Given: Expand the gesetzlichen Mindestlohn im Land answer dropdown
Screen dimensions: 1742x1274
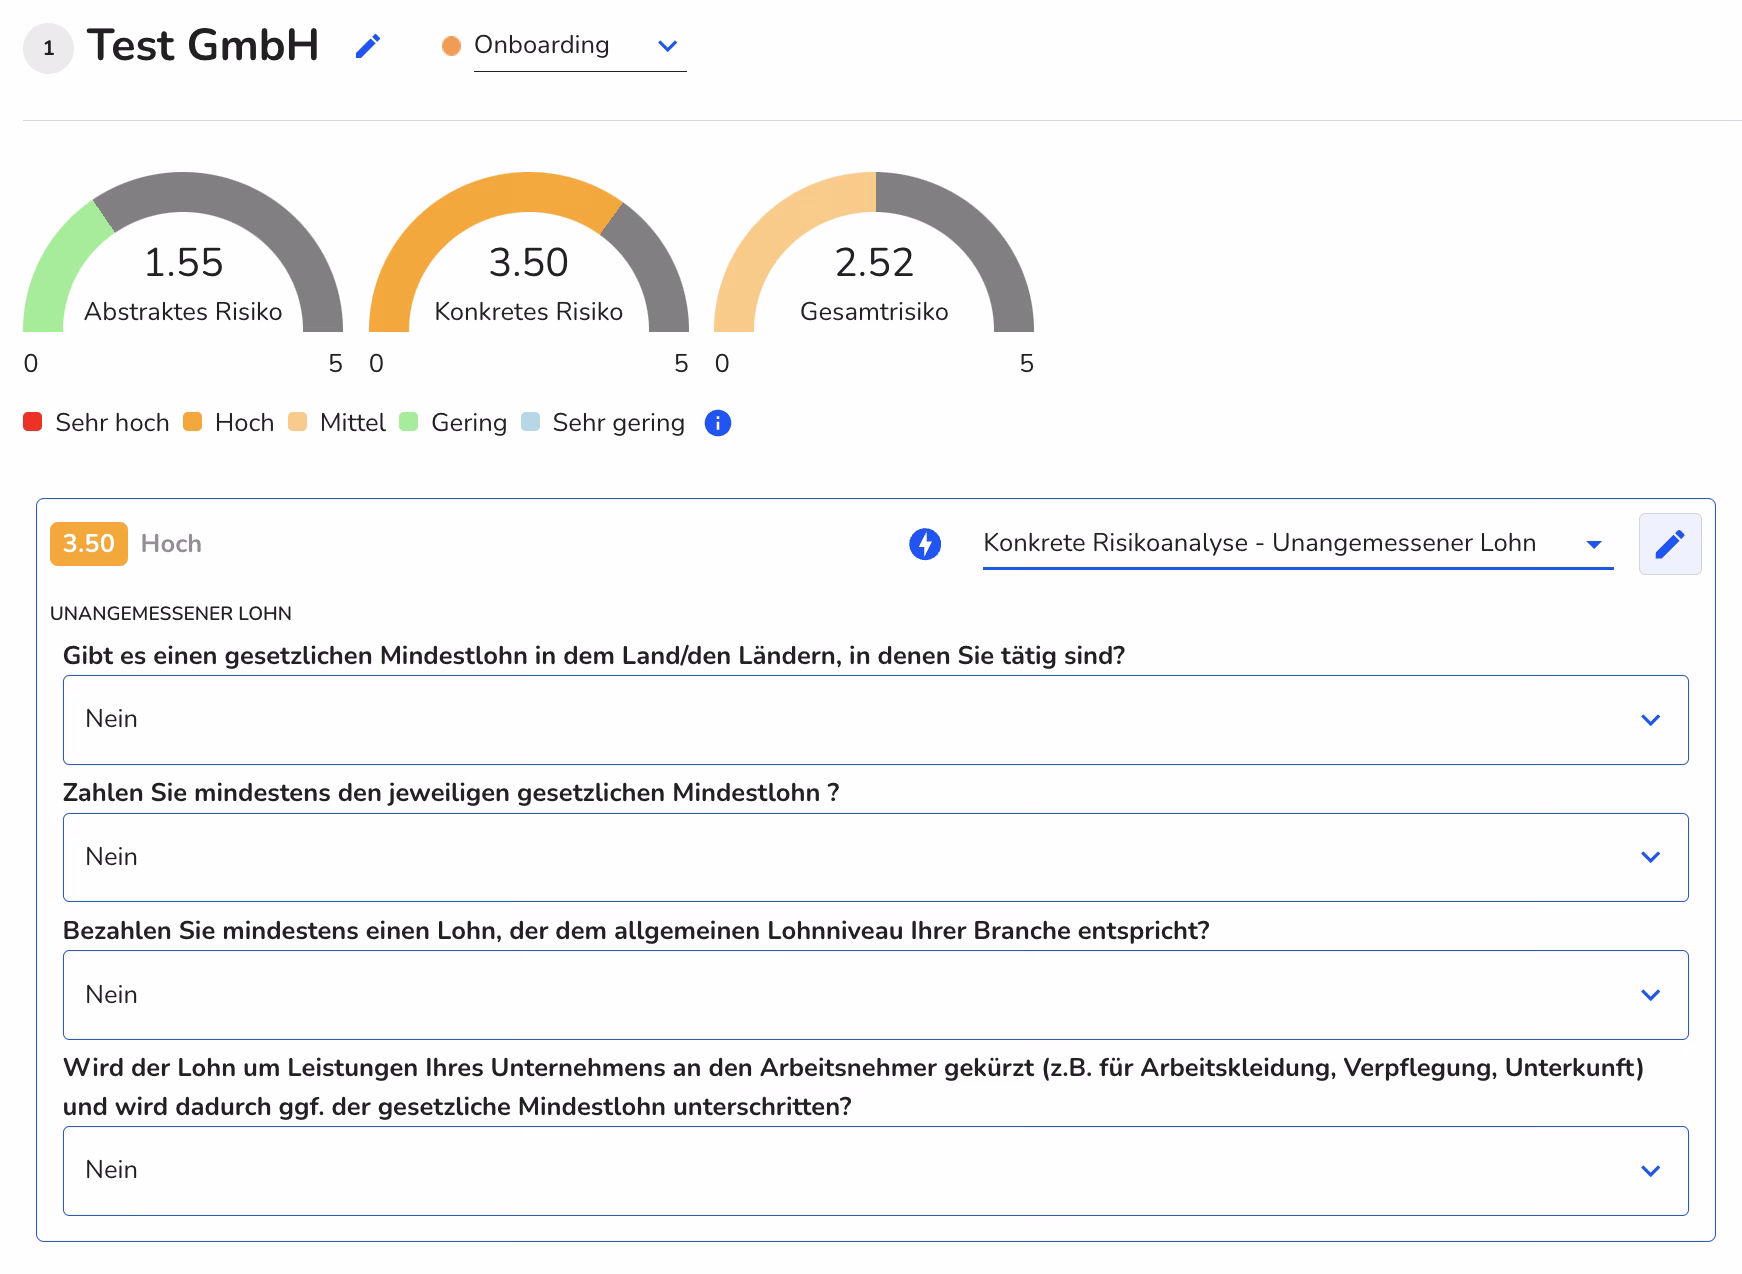Looking at the screenshot, I should pyautogui.click(x=875, y=720).
